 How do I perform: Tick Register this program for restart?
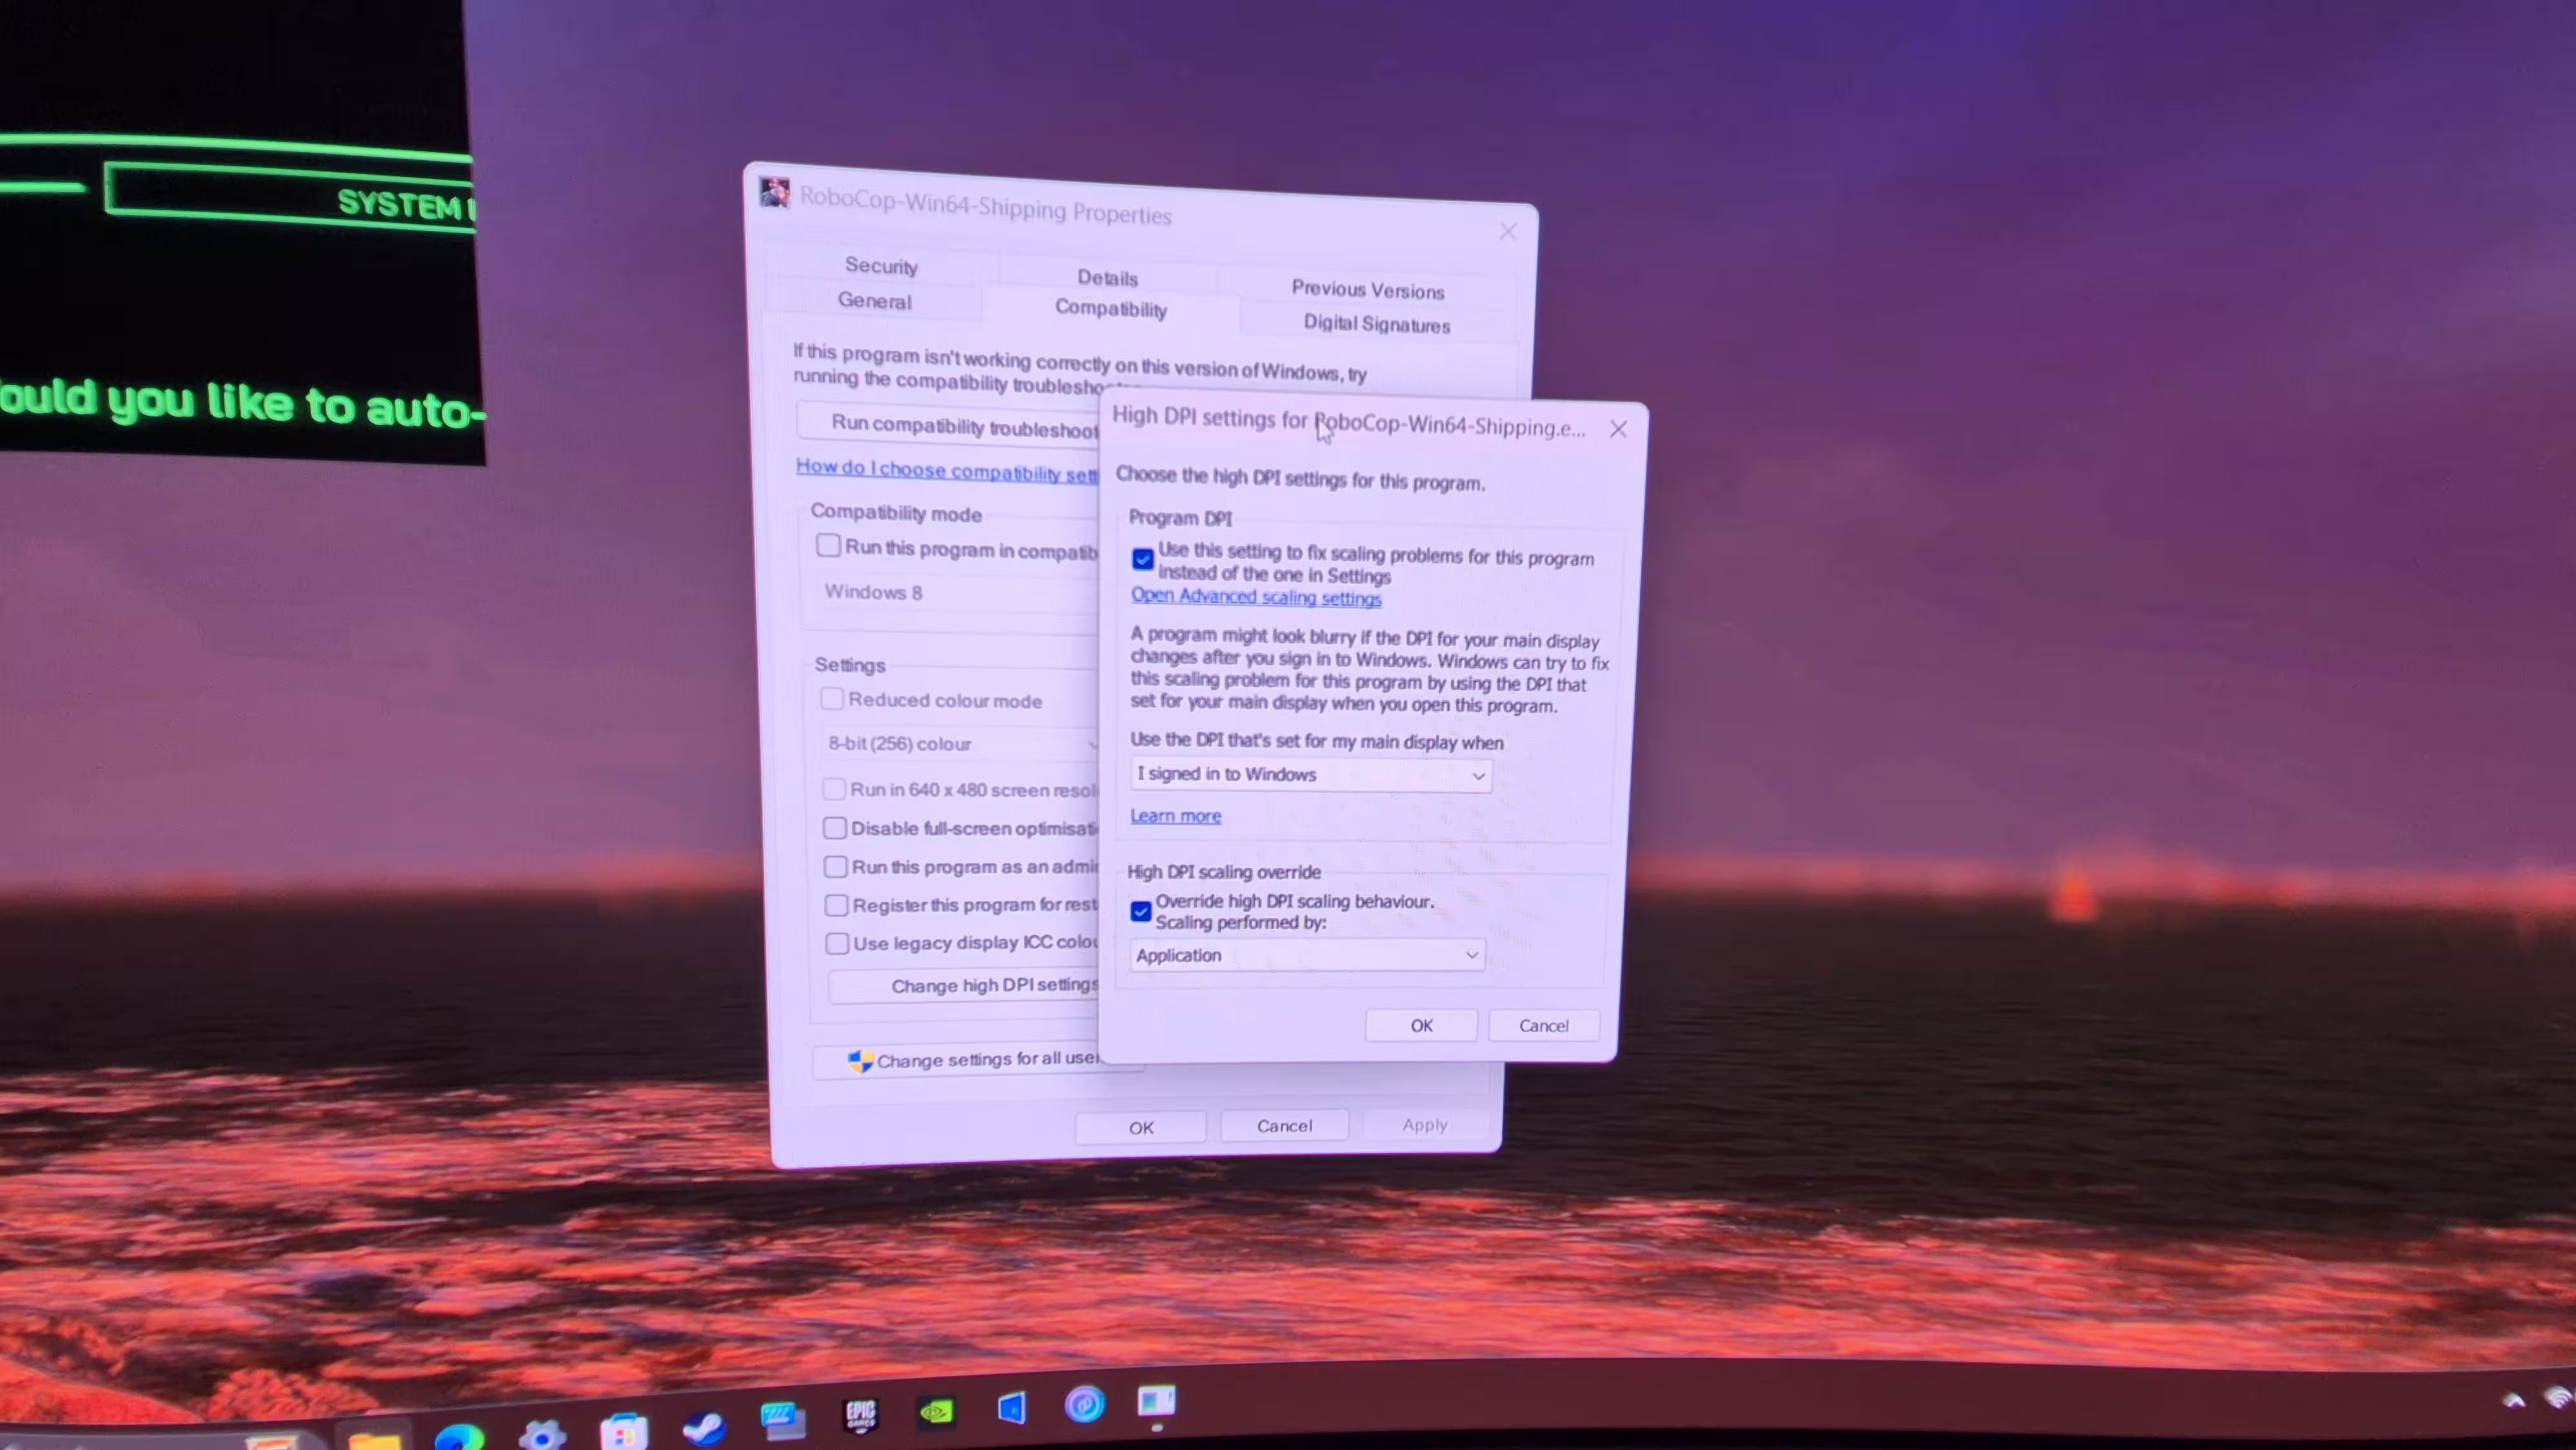point(836,905)
